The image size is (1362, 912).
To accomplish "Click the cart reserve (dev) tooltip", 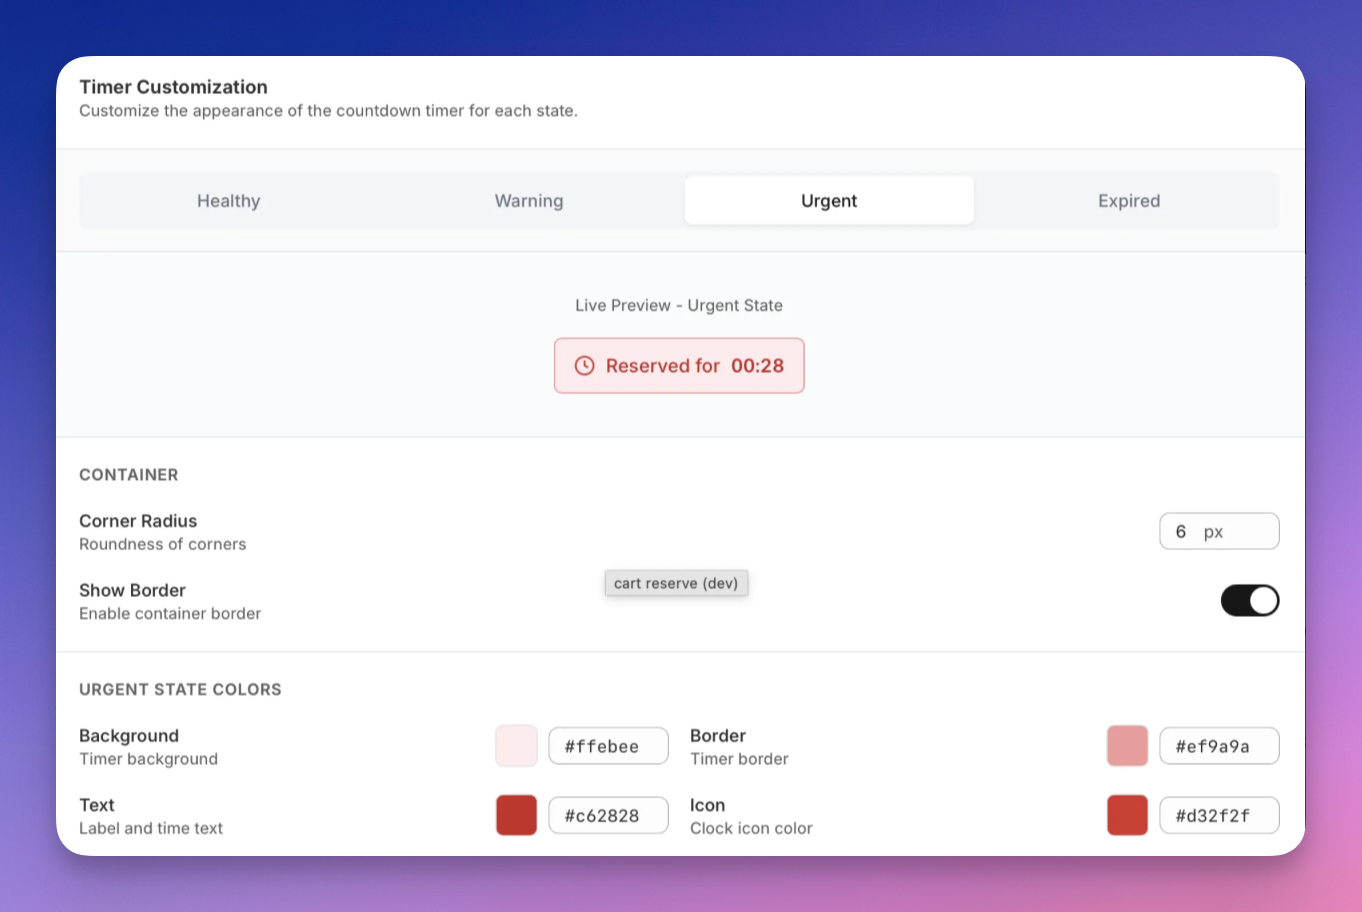I will point(676,583).
